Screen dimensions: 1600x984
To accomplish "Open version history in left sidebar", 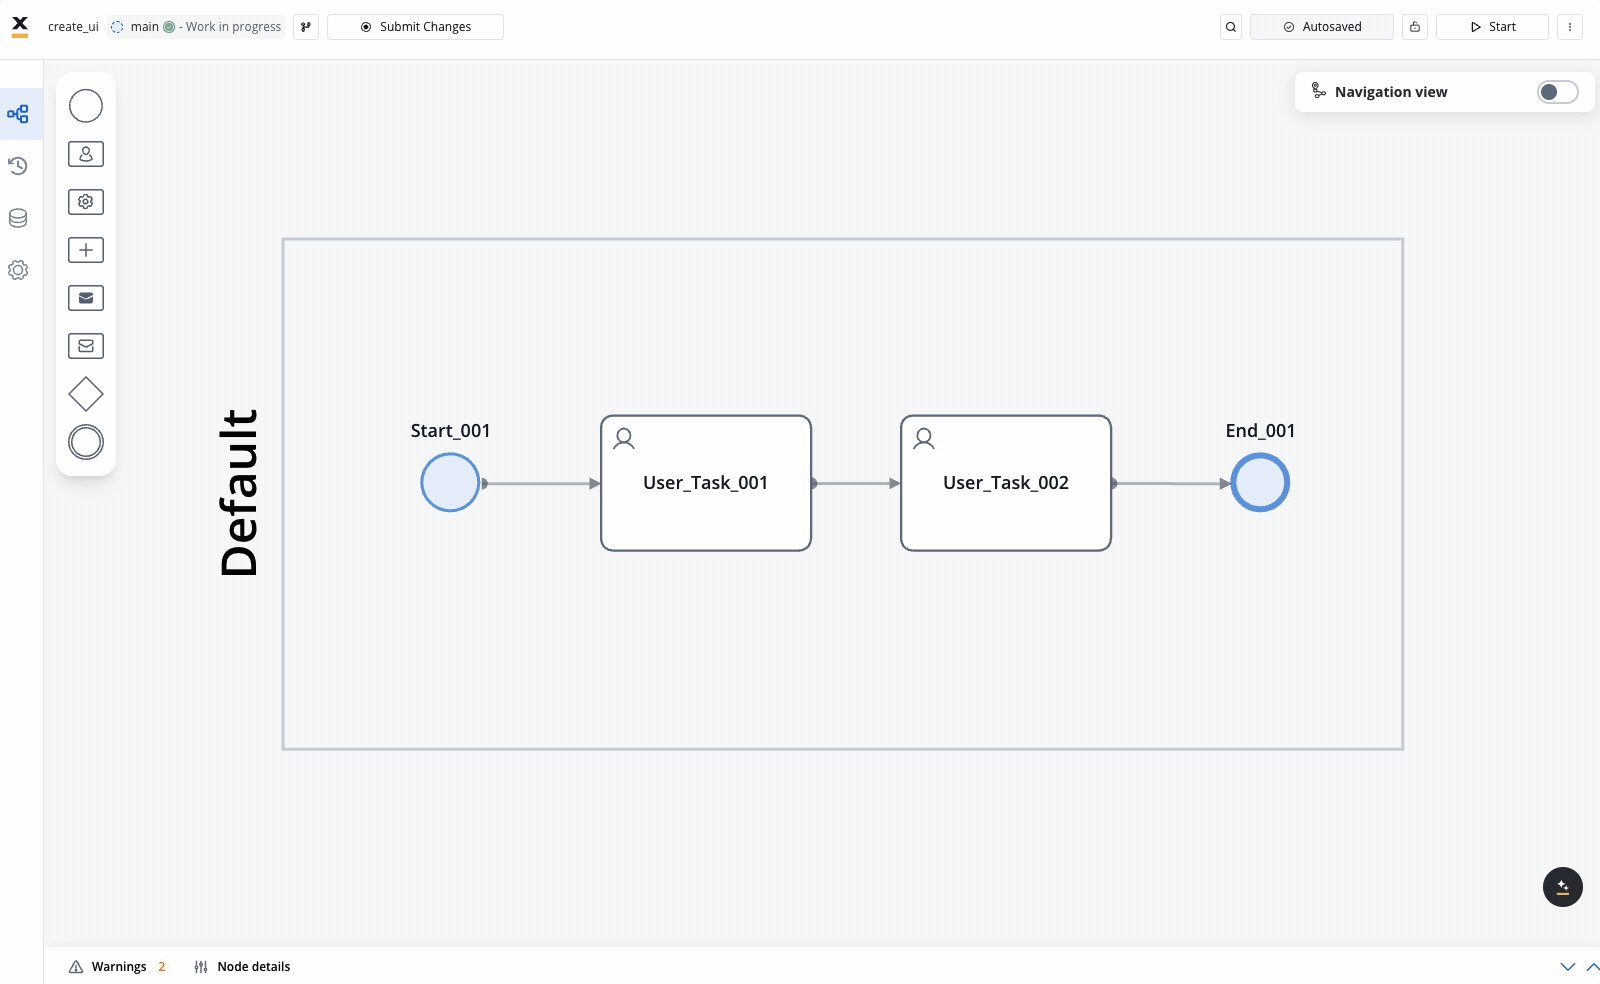I will [18, 166].
